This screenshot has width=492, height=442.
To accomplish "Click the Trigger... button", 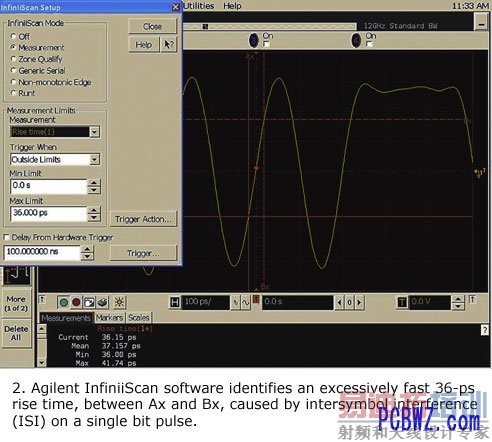I will pyautogui.click(x=143, y=253).
